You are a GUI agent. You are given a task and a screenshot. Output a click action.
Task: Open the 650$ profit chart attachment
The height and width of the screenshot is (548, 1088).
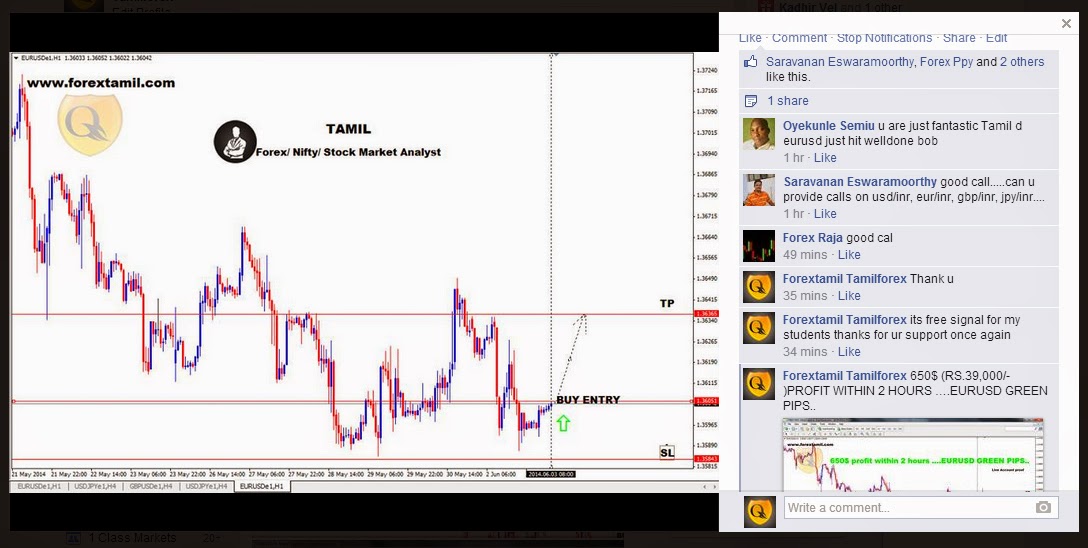click(912, 454)
